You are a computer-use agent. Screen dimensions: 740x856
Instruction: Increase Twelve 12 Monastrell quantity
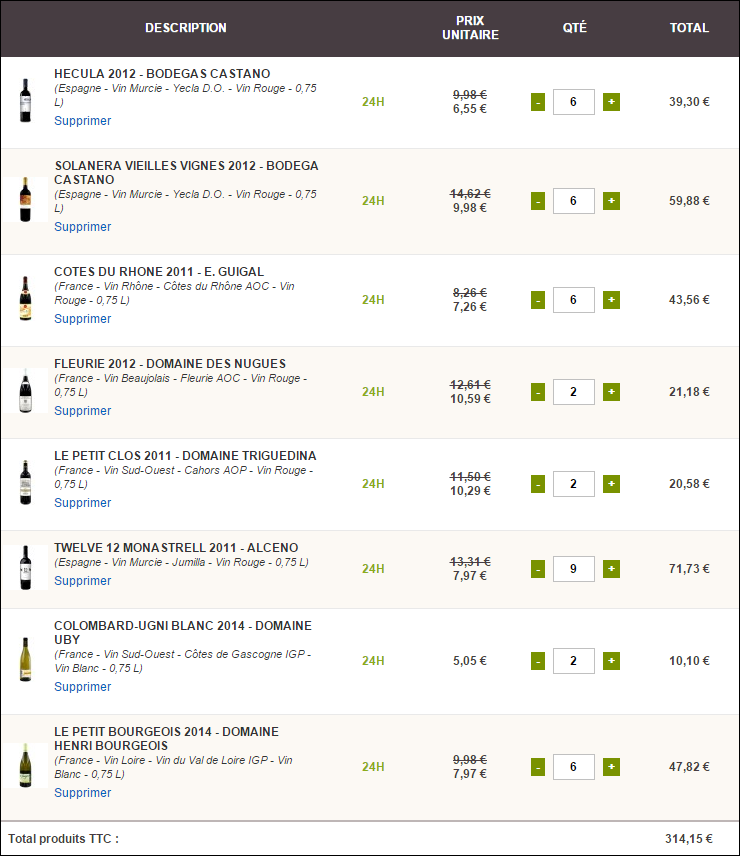point(611,569)
